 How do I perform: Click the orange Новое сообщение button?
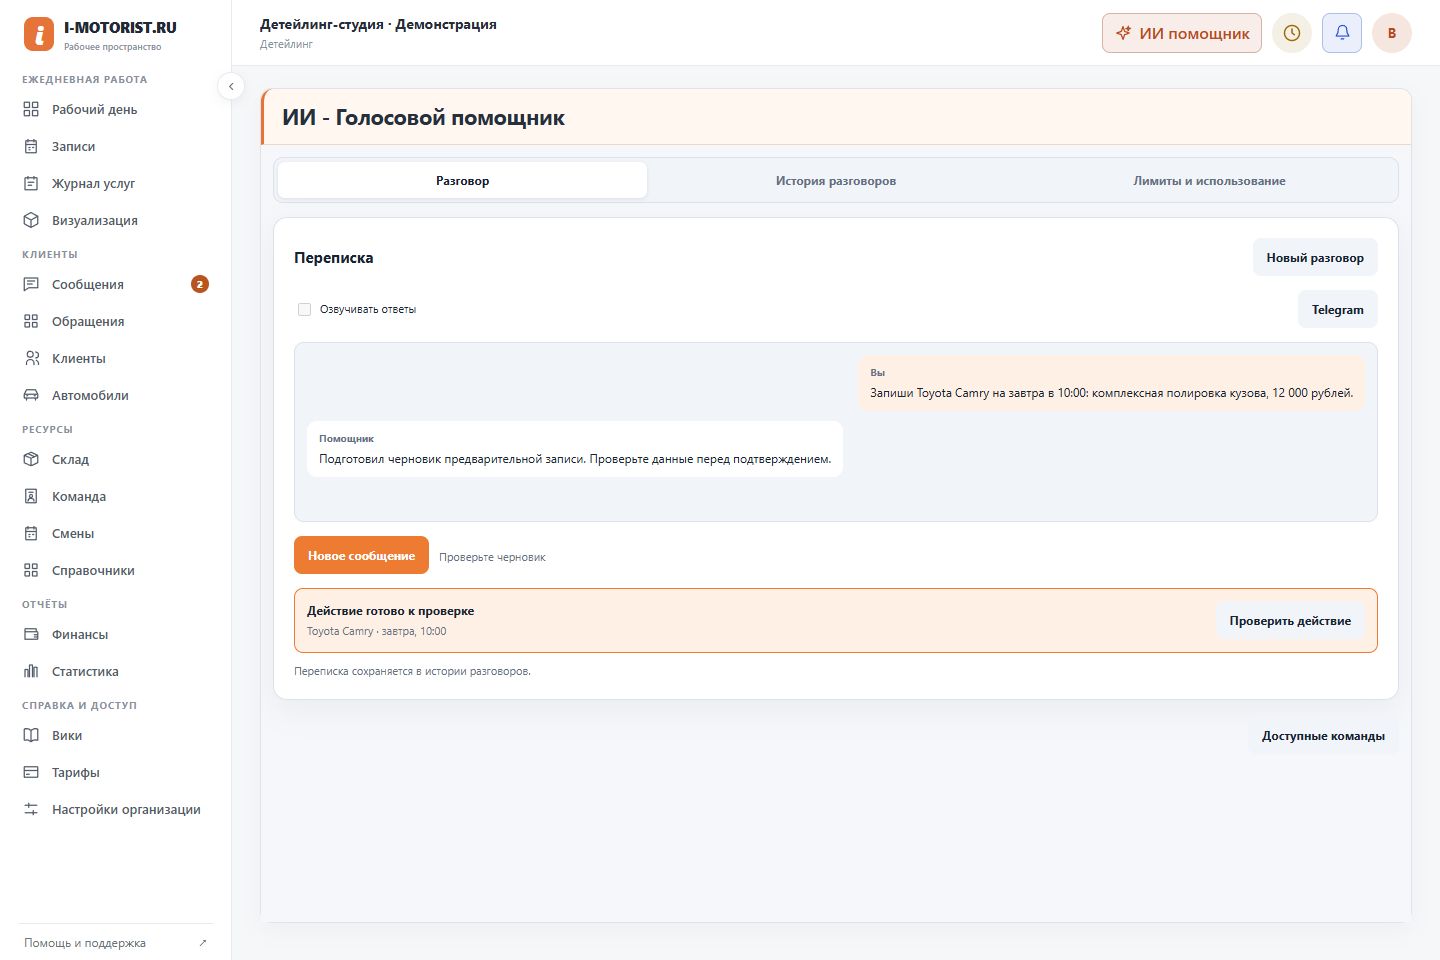[361, 555]
